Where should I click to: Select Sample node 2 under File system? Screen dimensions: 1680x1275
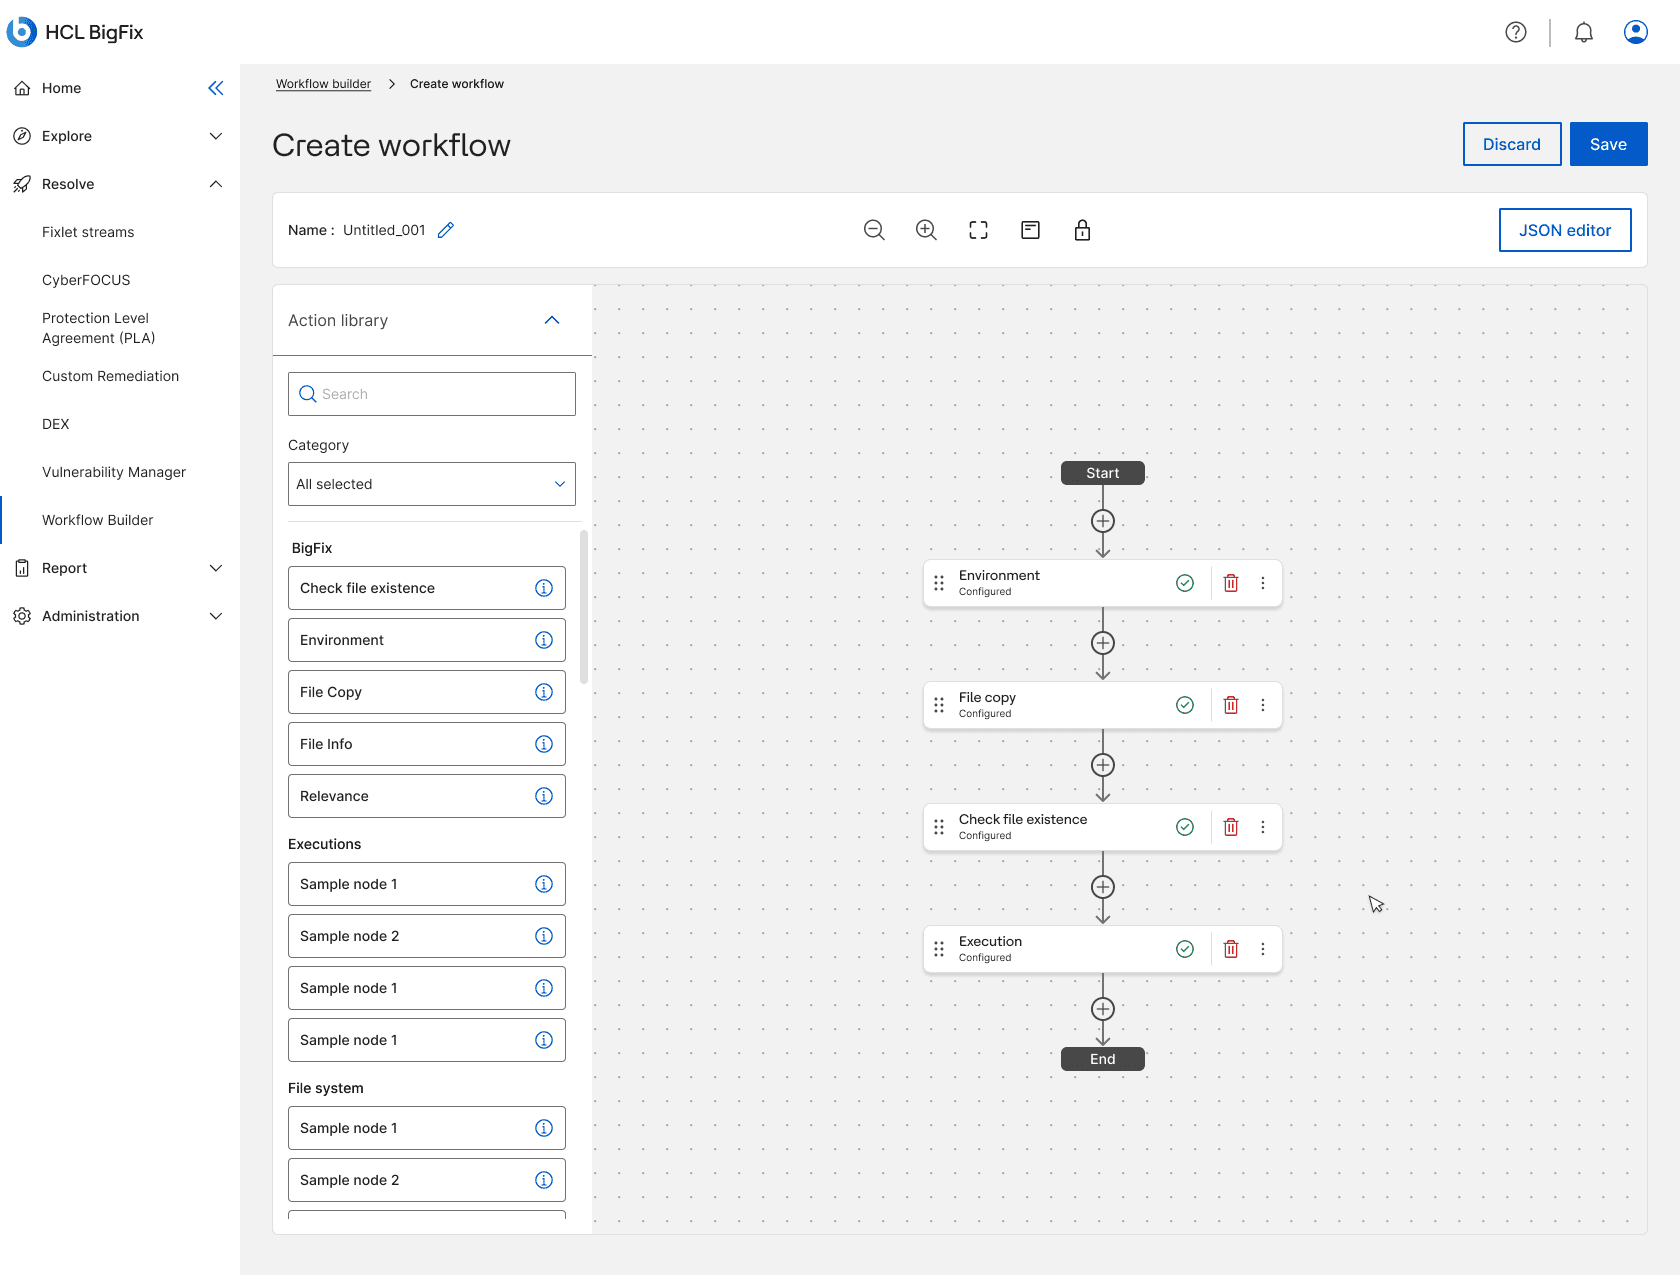427,1180
